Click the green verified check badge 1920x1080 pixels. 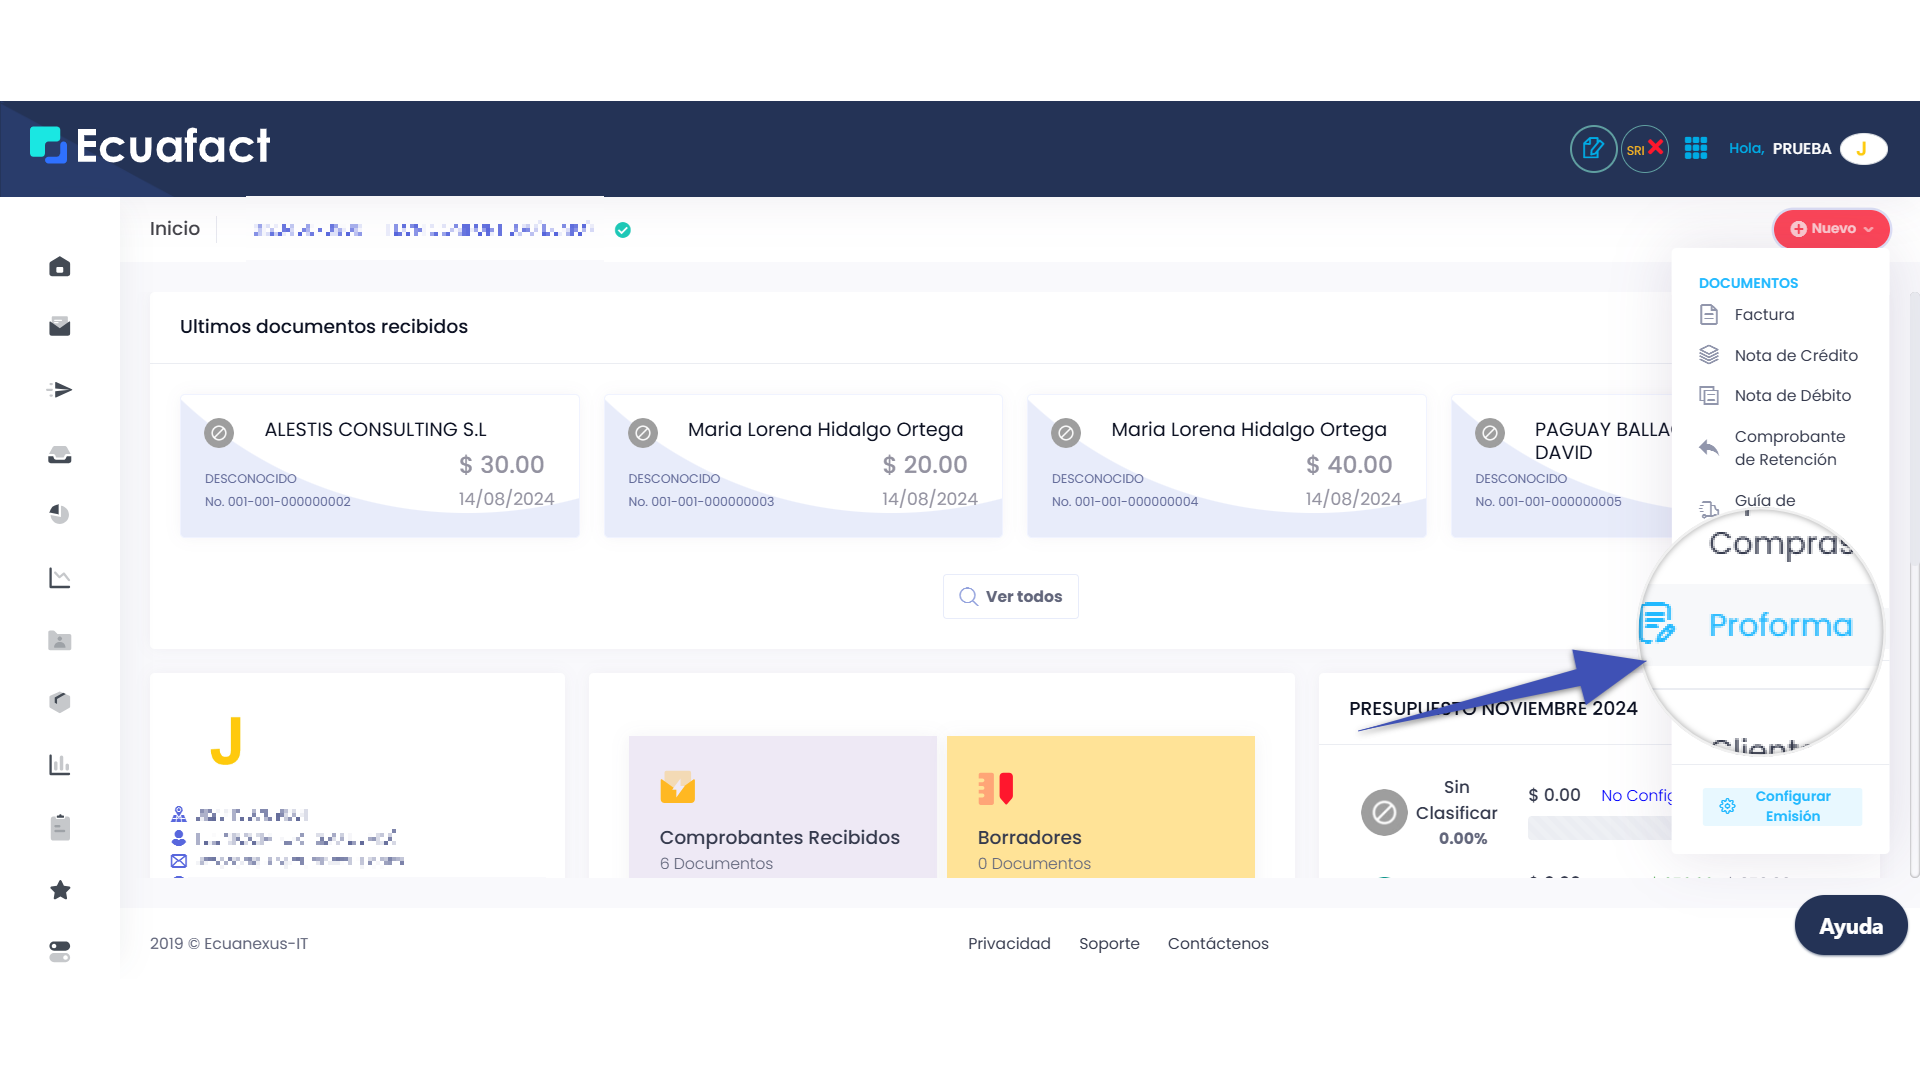[623, 230]
